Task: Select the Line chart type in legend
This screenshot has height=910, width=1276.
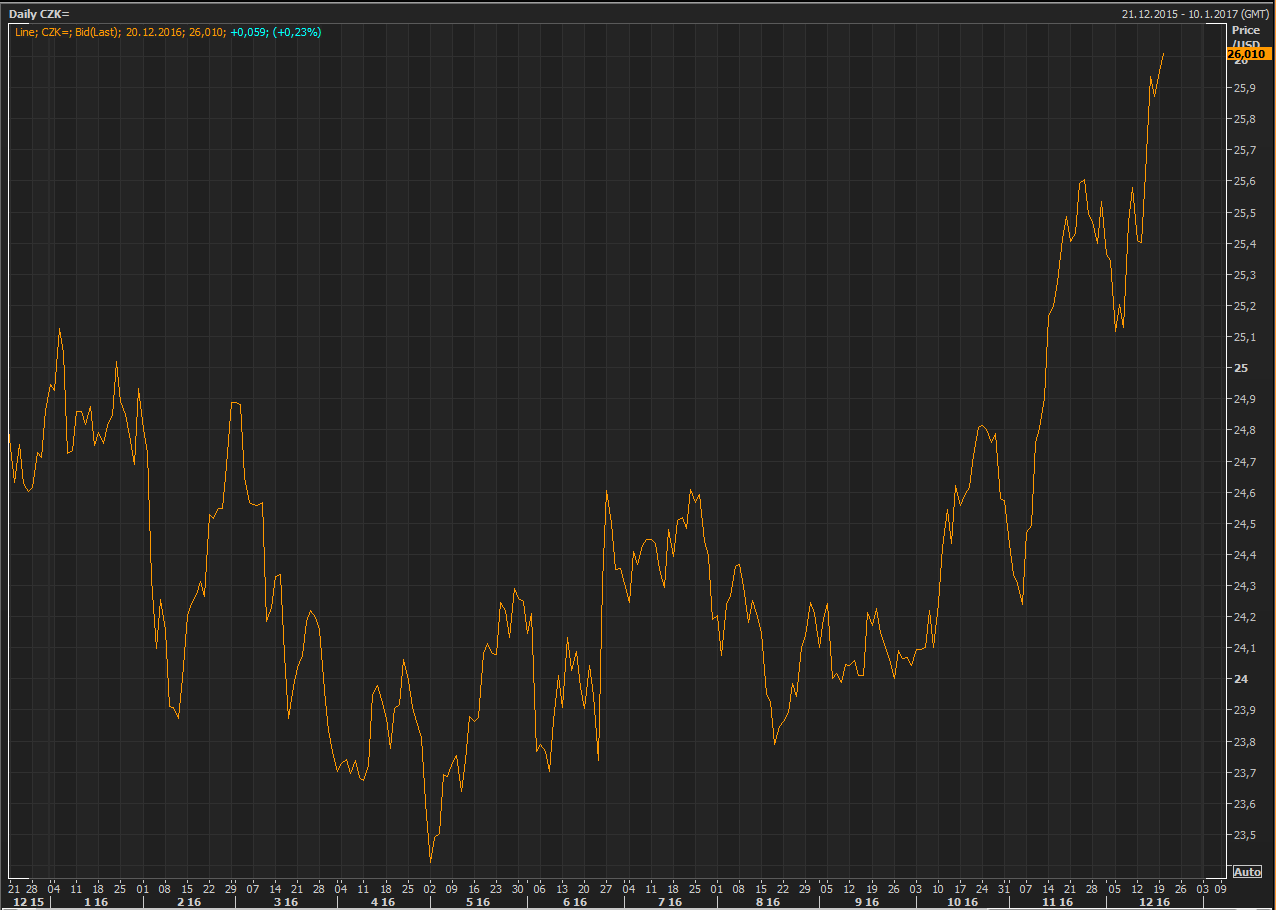Action: pyautogui.click(x=26, y=32)
